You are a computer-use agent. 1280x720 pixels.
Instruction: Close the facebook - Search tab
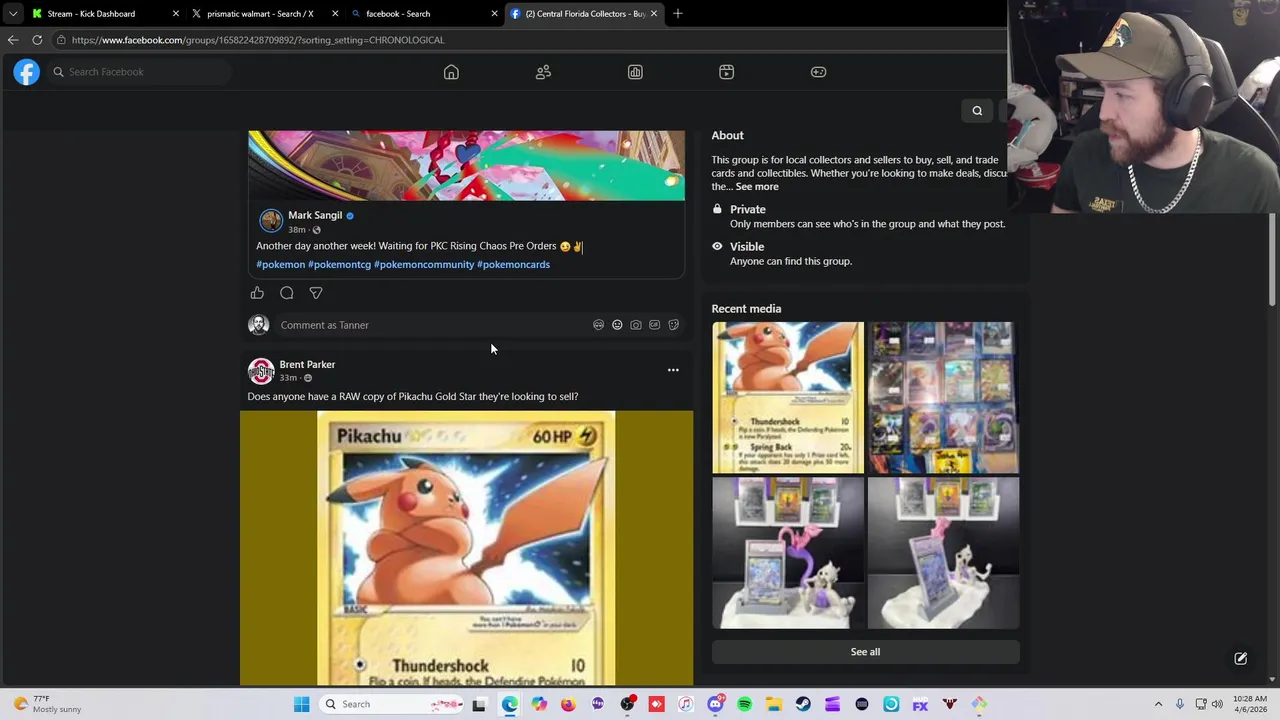point(494,14)
